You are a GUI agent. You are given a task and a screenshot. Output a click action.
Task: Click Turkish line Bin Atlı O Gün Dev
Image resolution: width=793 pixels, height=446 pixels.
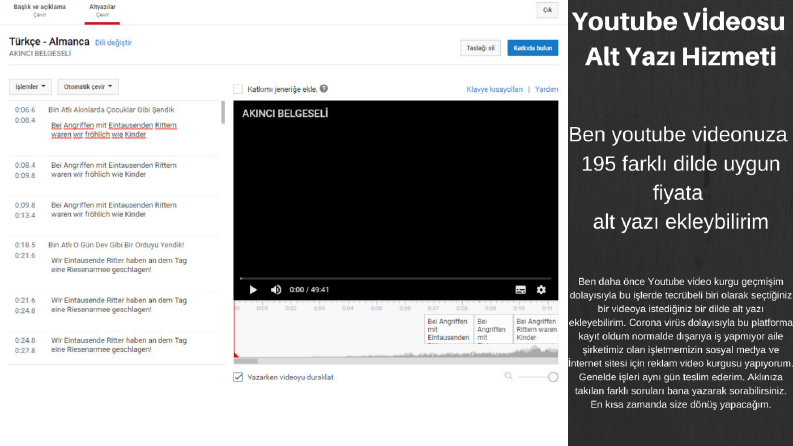click(116, 245)
